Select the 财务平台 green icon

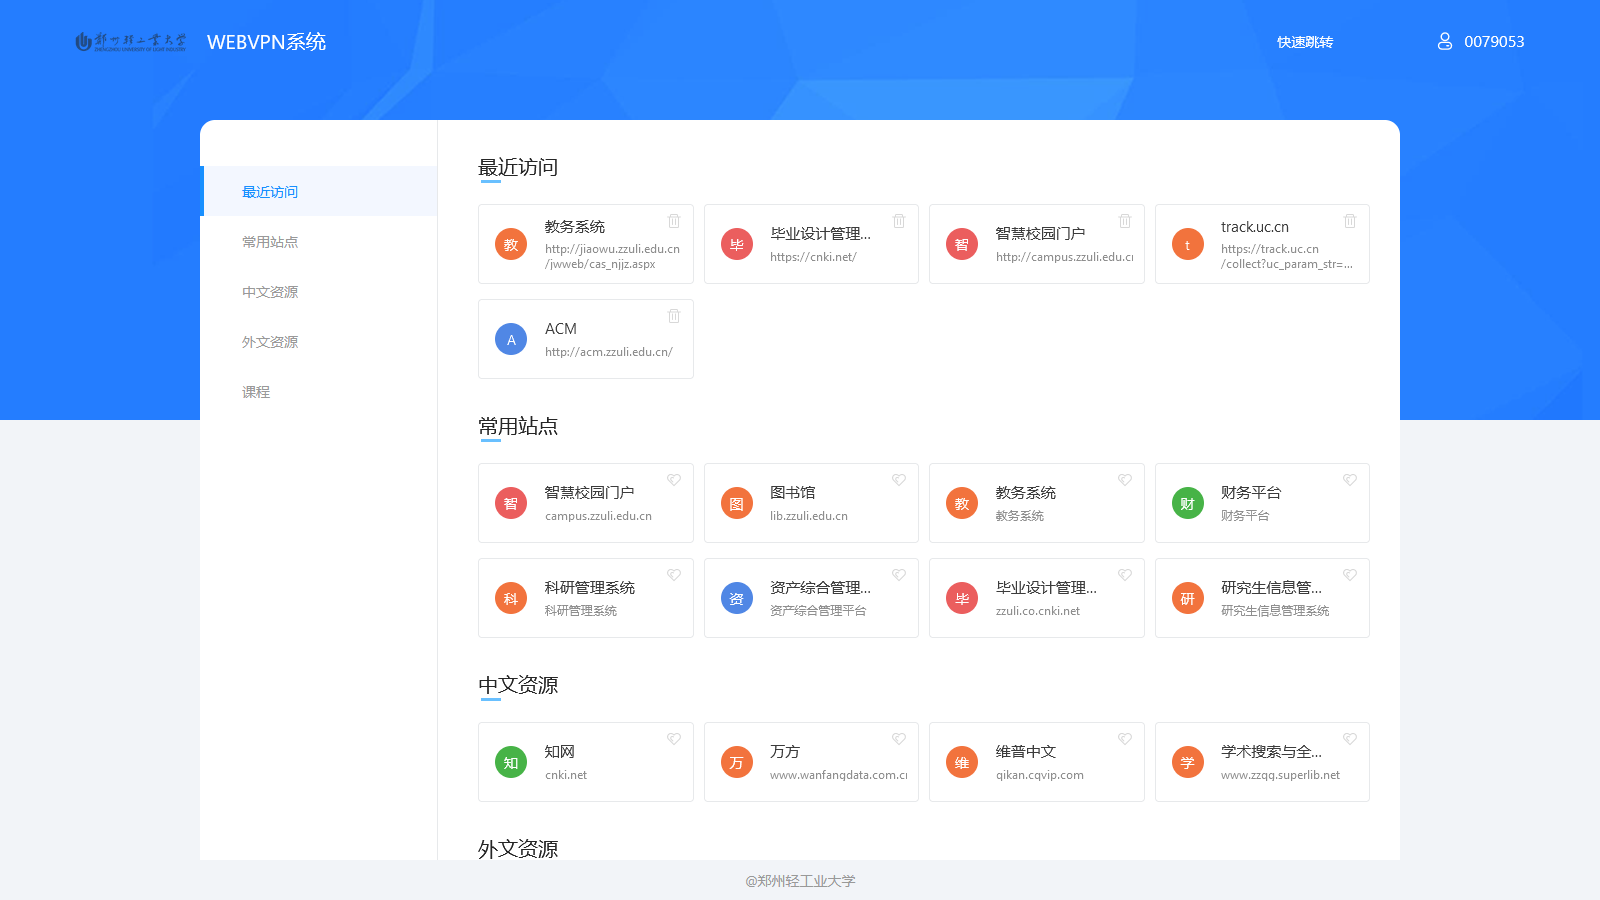pos(1187,503)
